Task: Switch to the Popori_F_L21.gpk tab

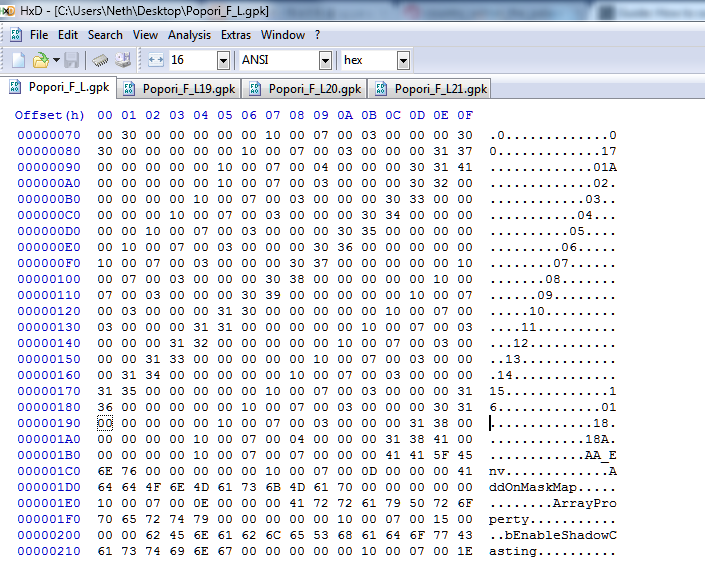Action: 431,89
